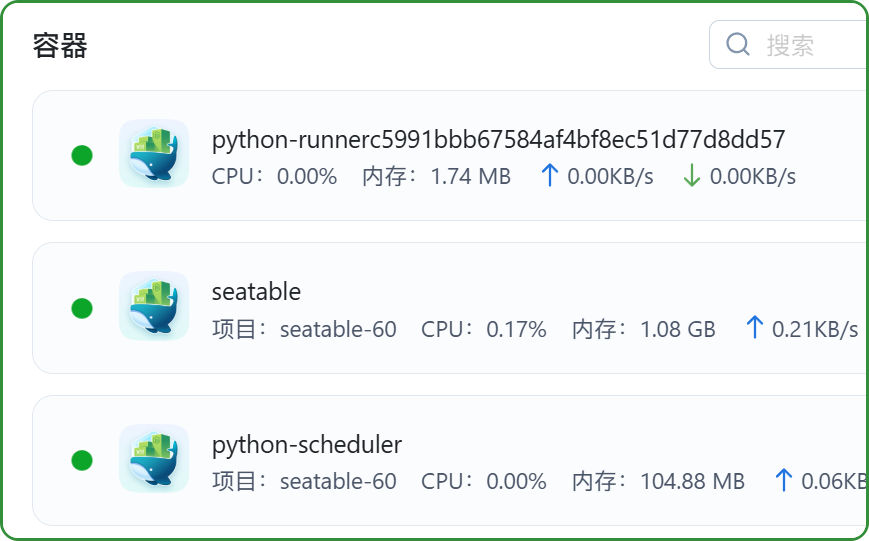869x541 pixels.
Task: Click python-scheduler green running status dot
Action: click(82, 460)
